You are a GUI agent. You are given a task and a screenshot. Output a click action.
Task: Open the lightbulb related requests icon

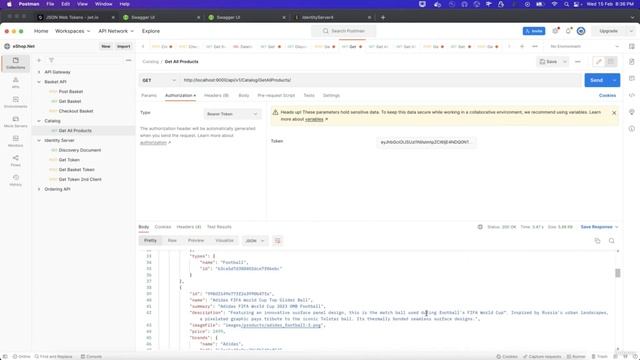coord(632,112)
